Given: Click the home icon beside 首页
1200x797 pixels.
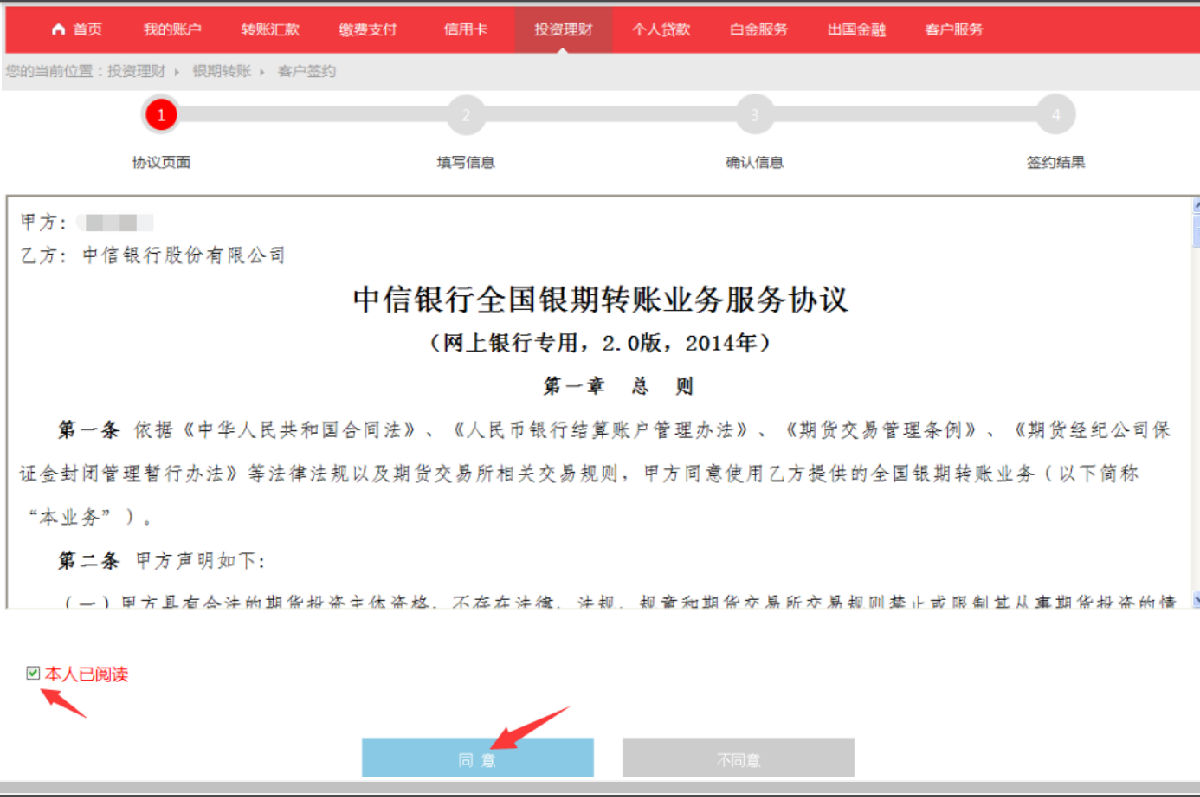Looking at the screenshot, I should (58, 30).
